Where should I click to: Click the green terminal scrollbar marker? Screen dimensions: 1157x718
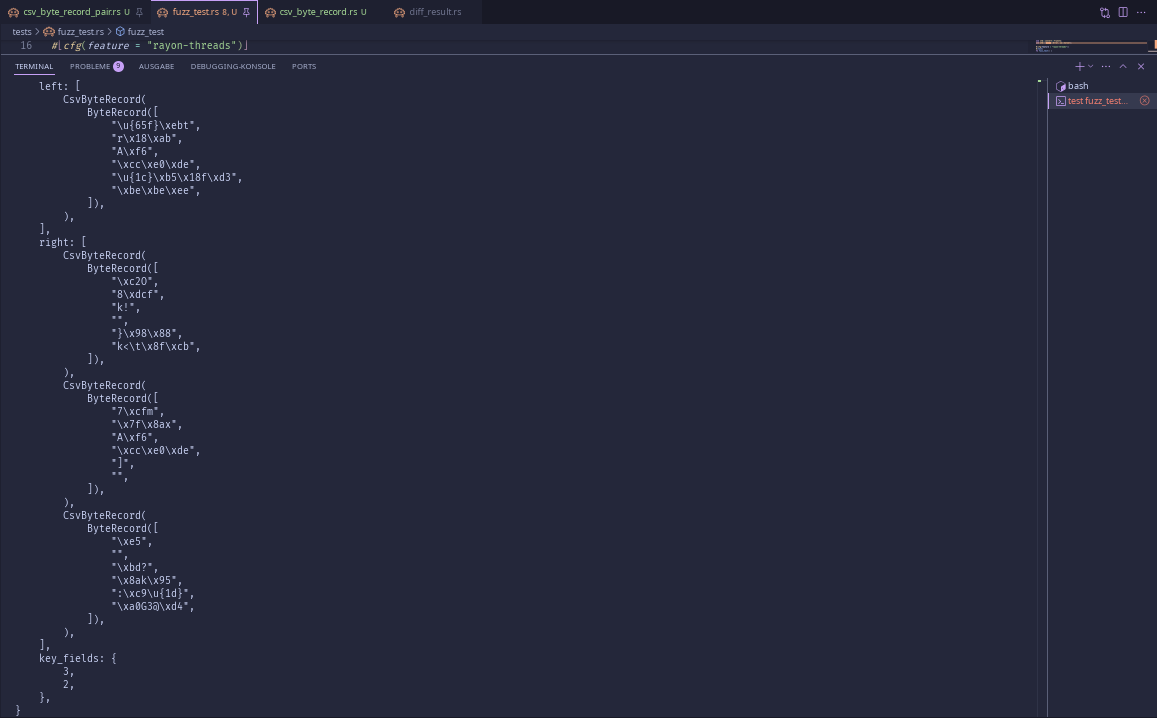(x=1040, y=81)
